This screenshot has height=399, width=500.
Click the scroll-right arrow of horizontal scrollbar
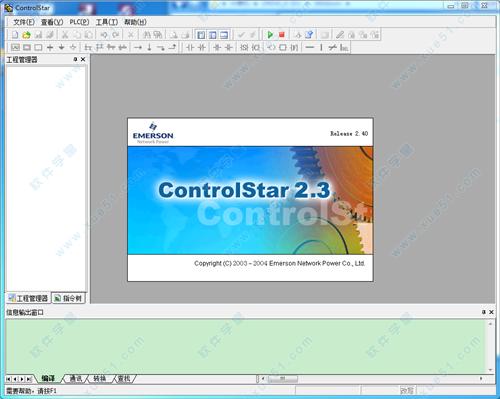coord(481,379)
